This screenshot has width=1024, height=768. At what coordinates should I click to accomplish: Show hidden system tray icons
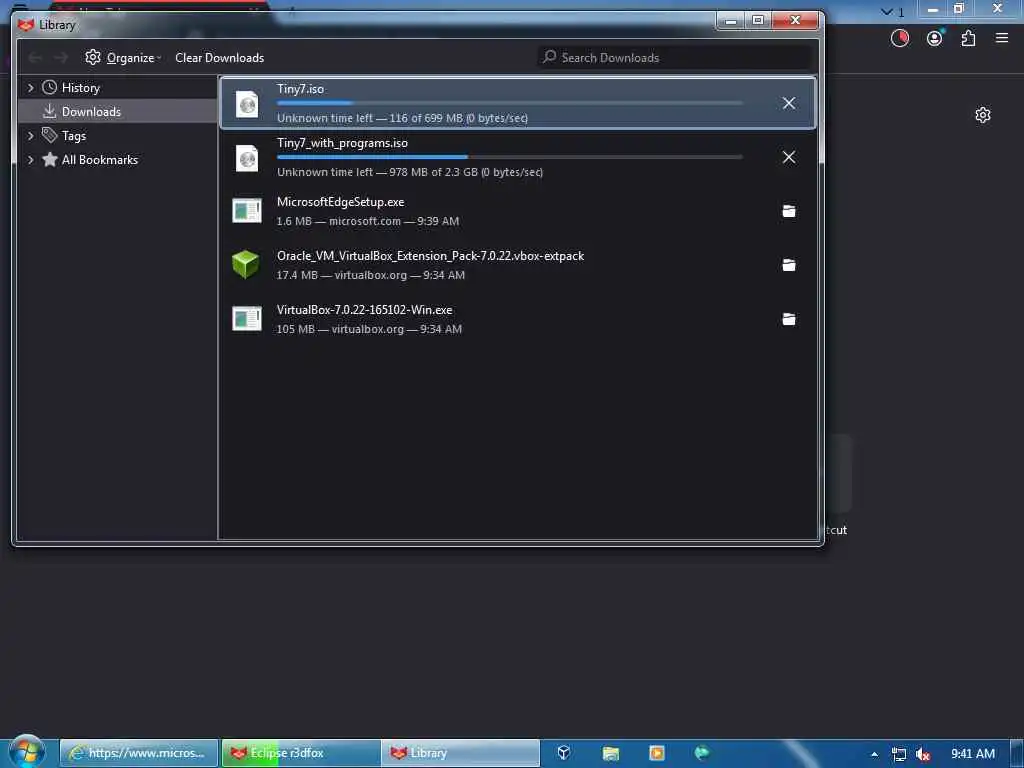[x=874, y=754]
